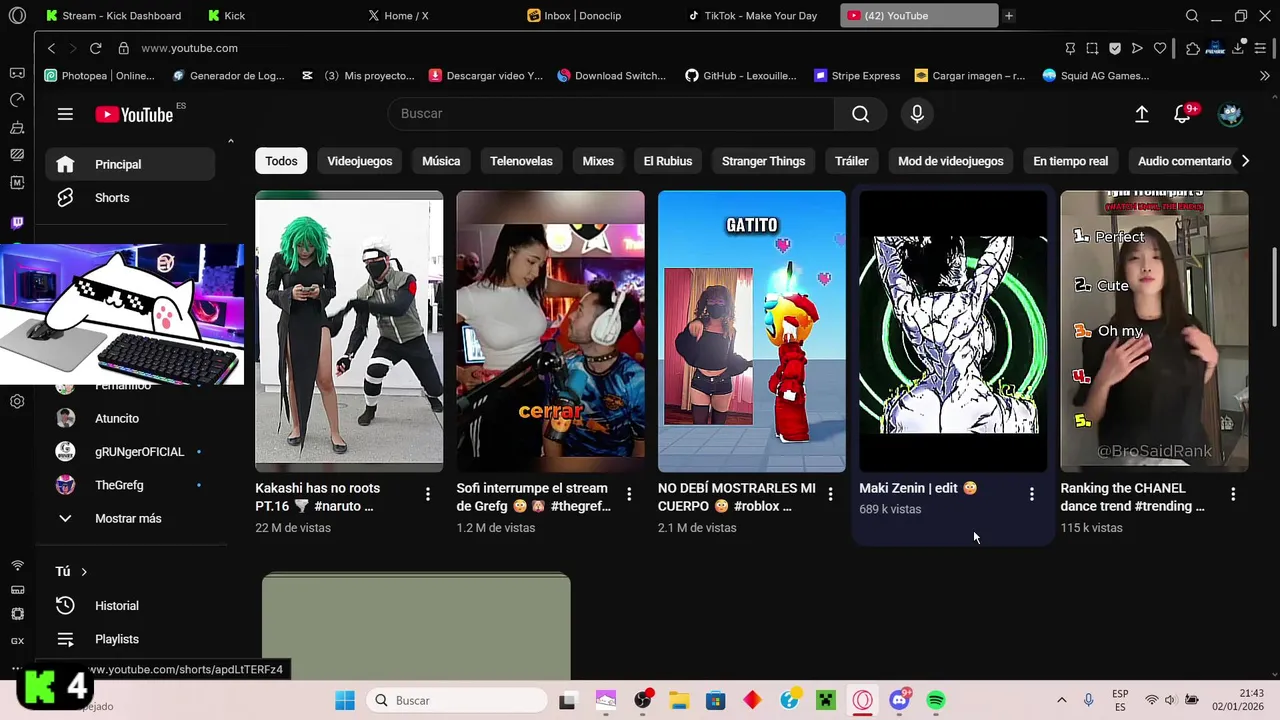Switch to the TikTok browser tab
The width and height of the screenshot is (1280, 720).
pos(752,16)
